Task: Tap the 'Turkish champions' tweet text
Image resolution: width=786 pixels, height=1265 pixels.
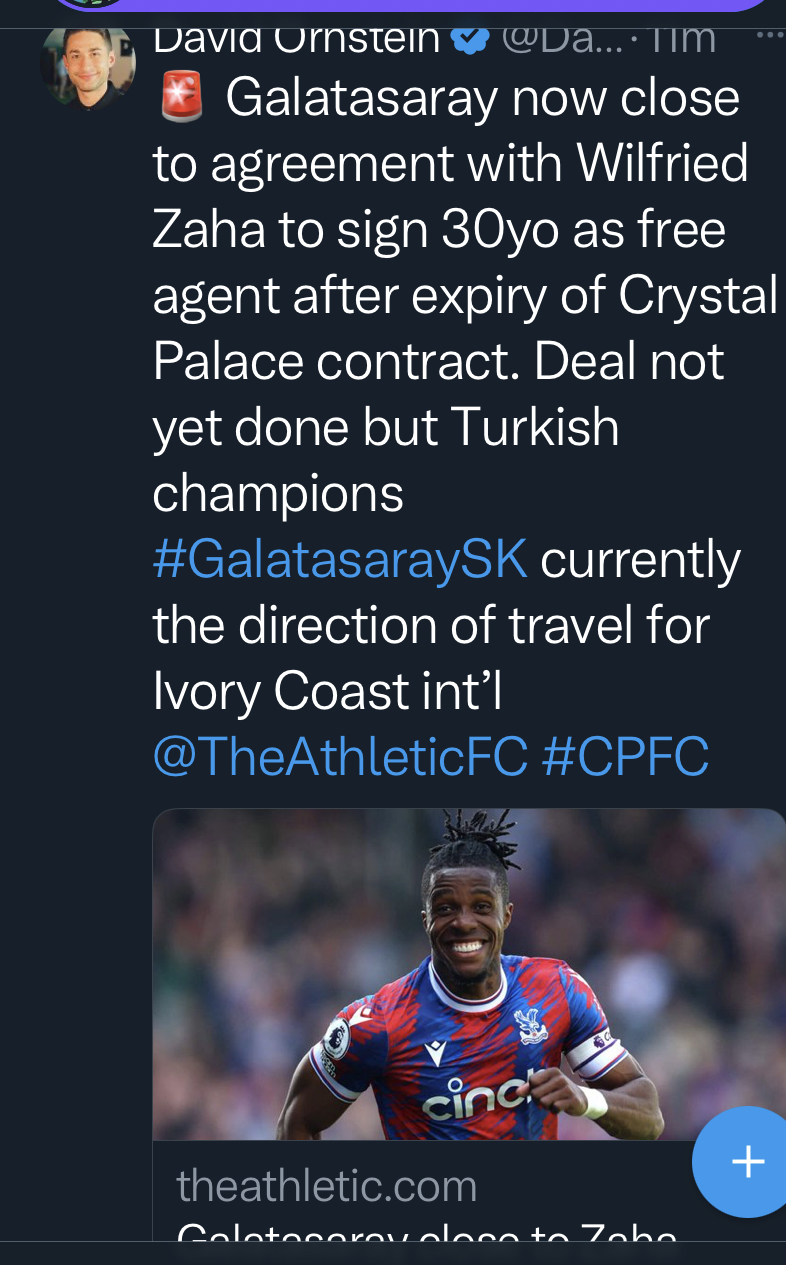Action: (386, 460)
